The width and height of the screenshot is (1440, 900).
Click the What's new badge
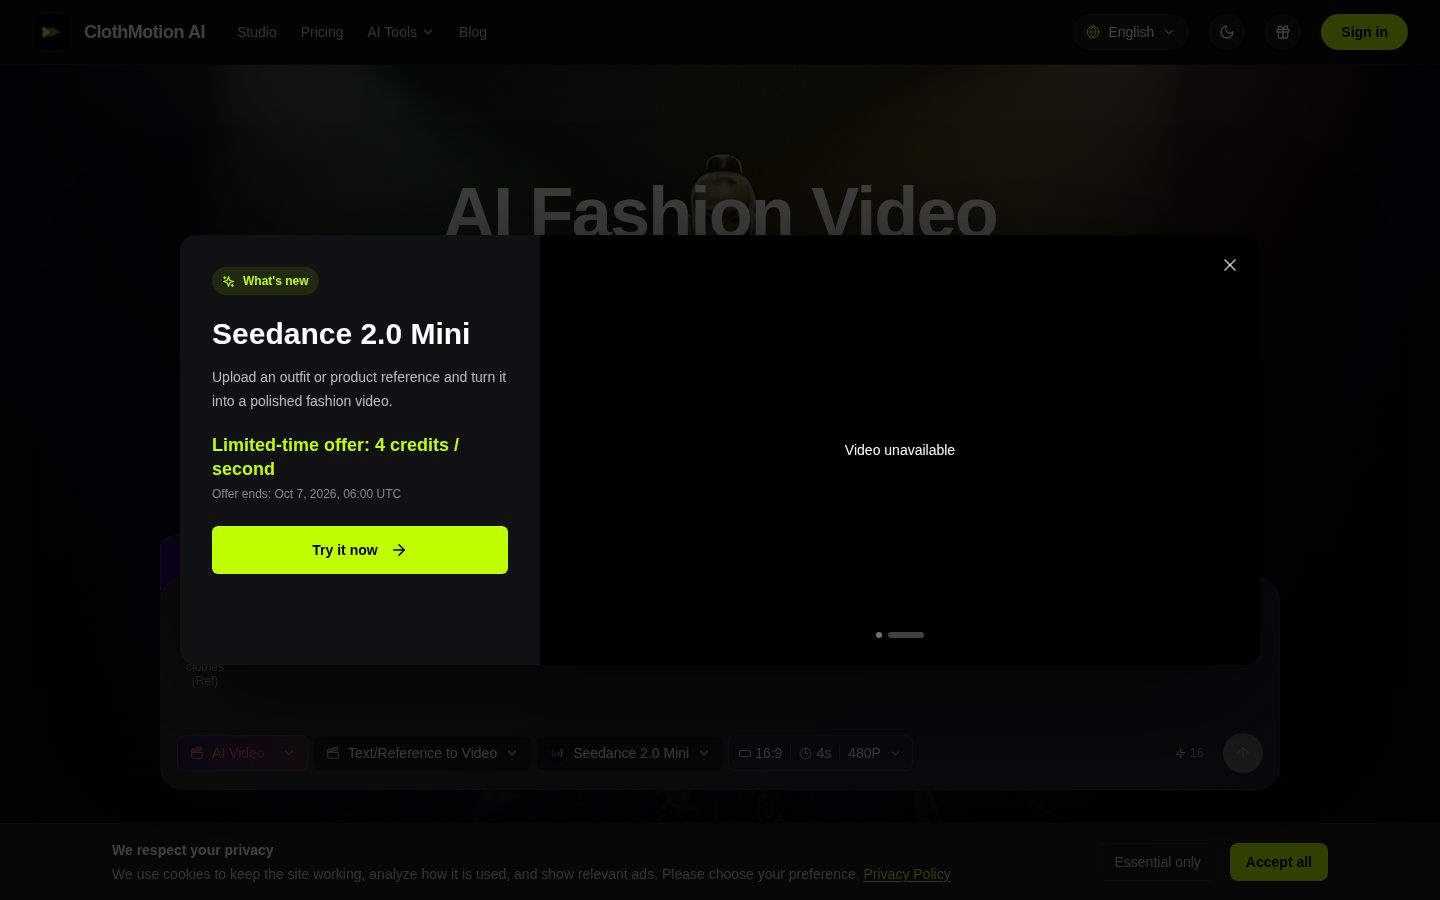pos(265,281)
